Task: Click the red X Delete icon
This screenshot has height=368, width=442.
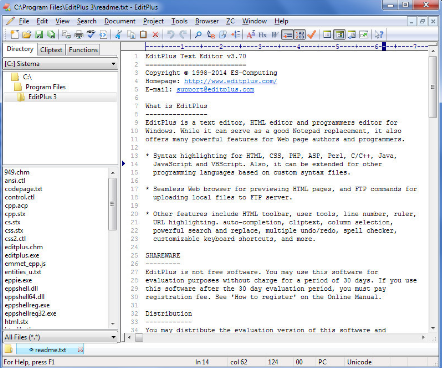Action: (x=155, y=34)
